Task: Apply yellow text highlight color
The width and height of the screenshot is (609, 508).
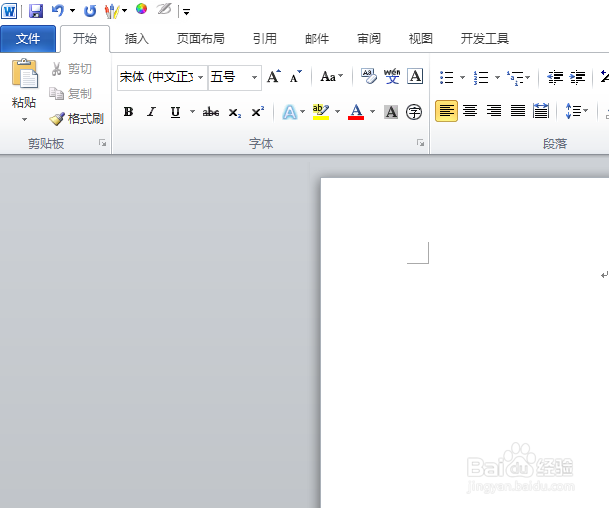Action: [321, 112]
